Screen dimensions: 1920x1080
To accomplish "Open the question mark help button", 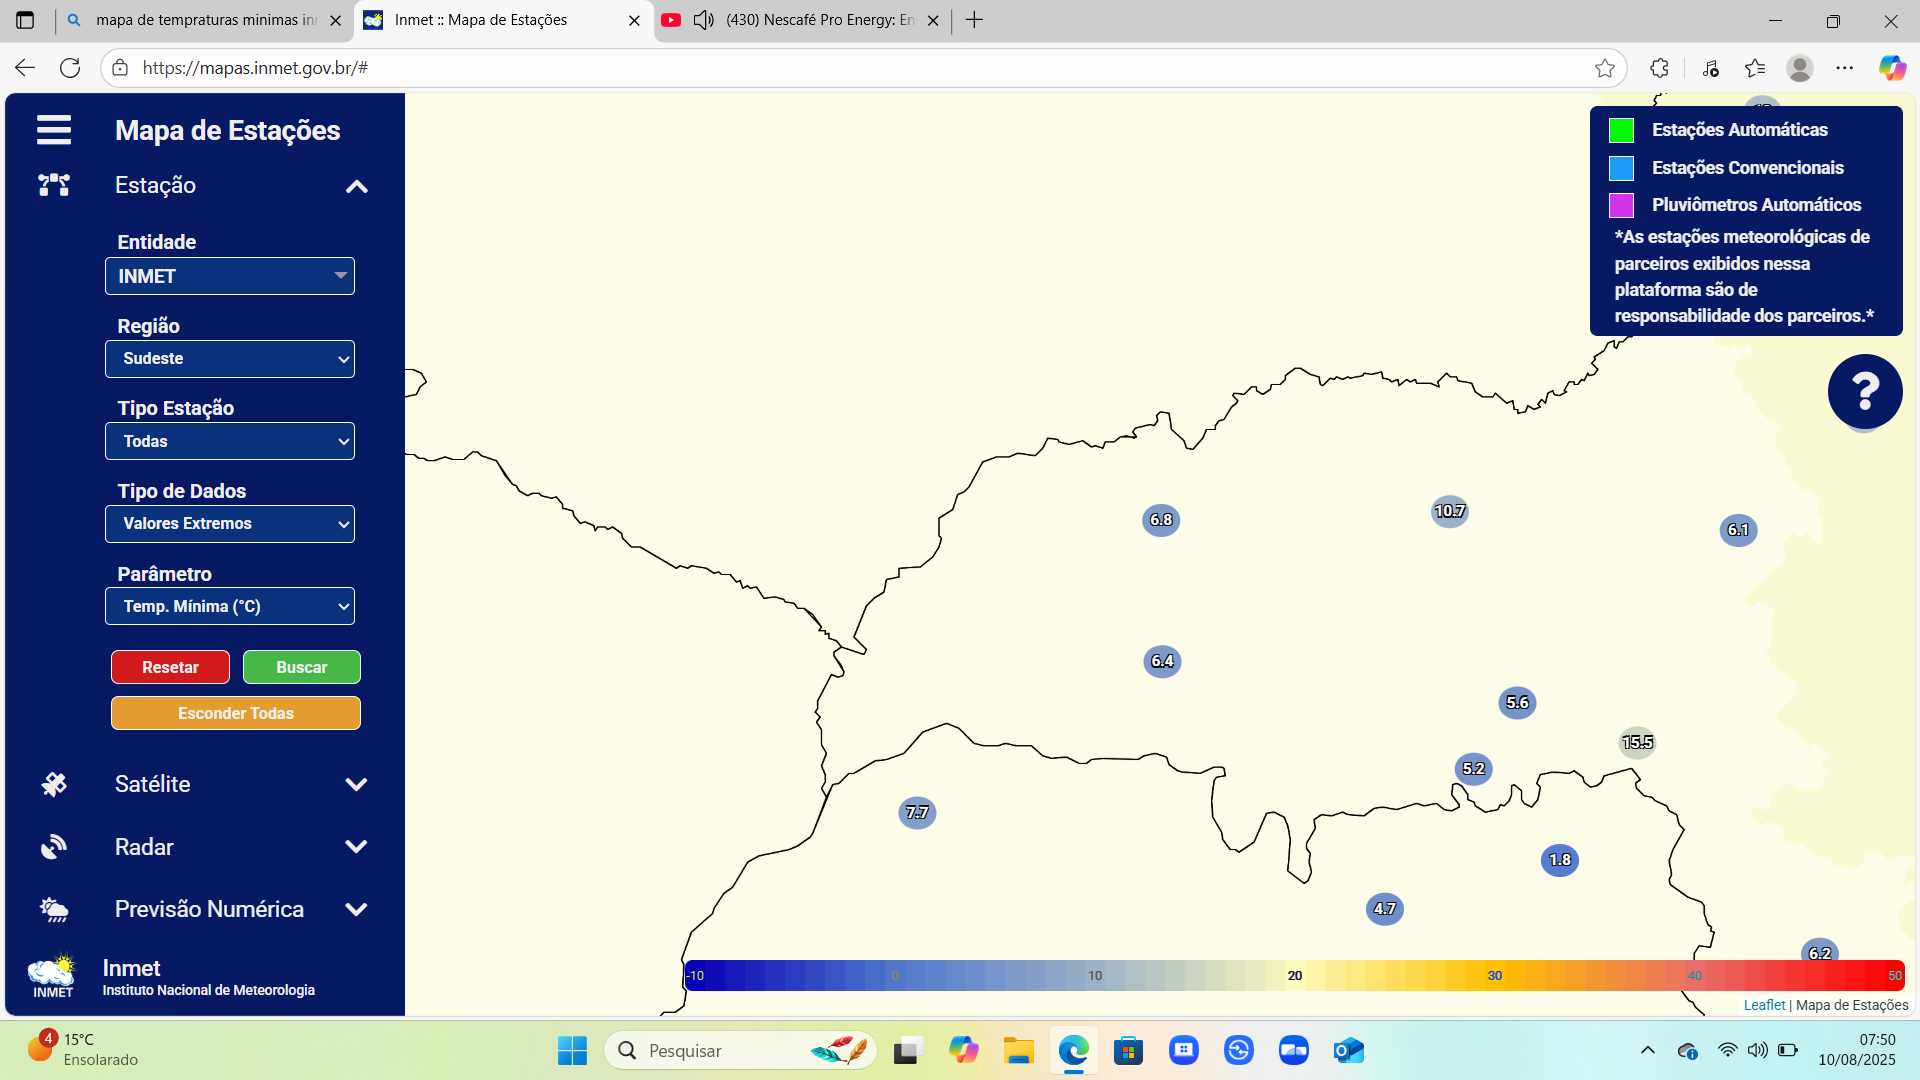I will 1864,391.
